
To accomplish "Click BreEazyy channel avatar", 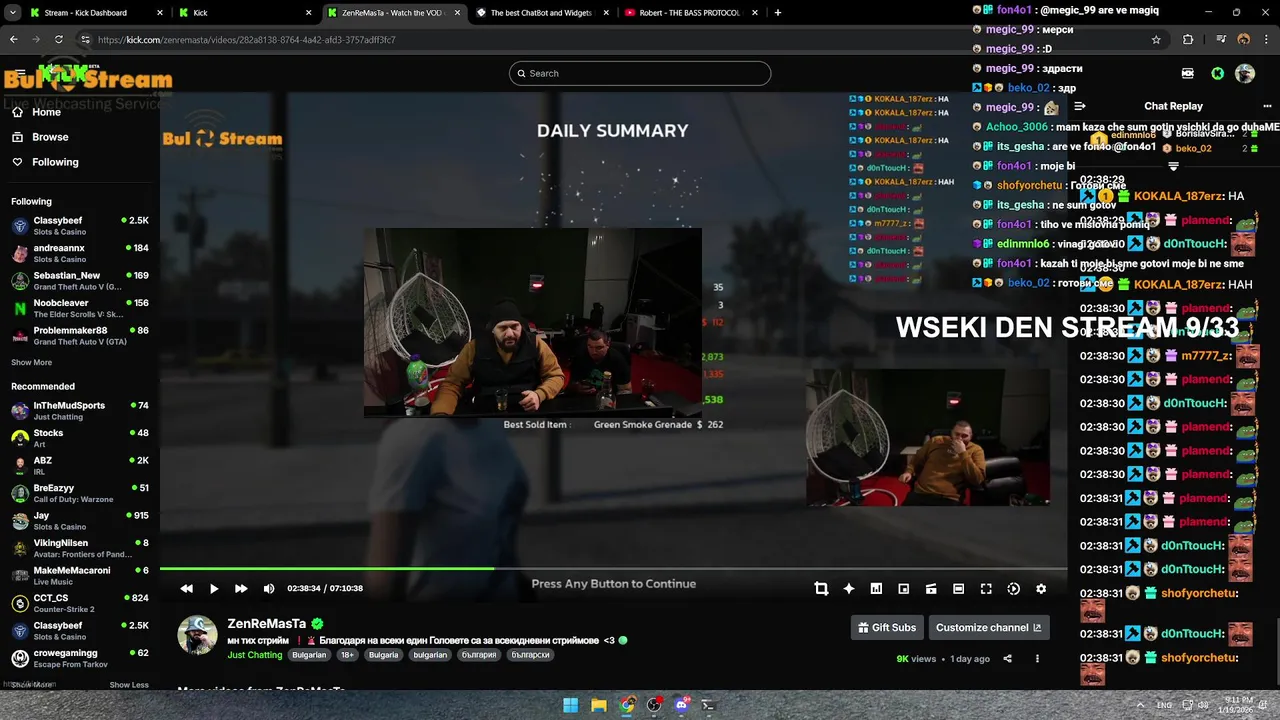I will click(20, 493).
